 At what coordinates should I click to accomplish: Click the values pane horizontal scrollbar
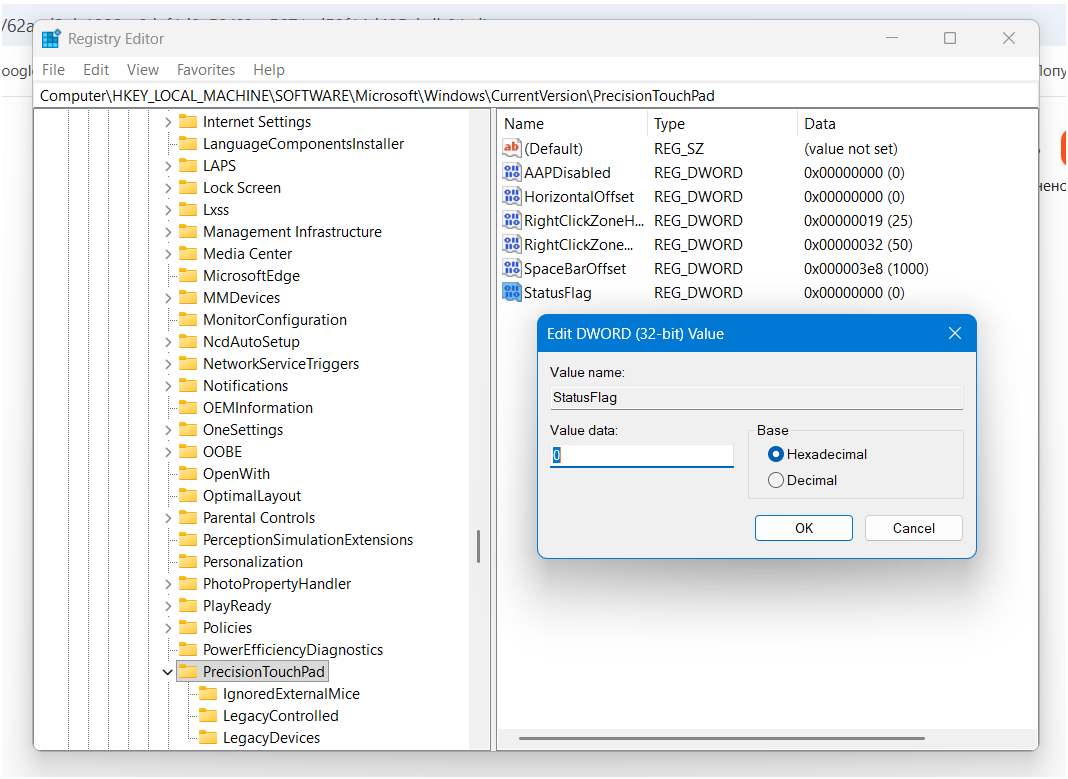(721, 738)
